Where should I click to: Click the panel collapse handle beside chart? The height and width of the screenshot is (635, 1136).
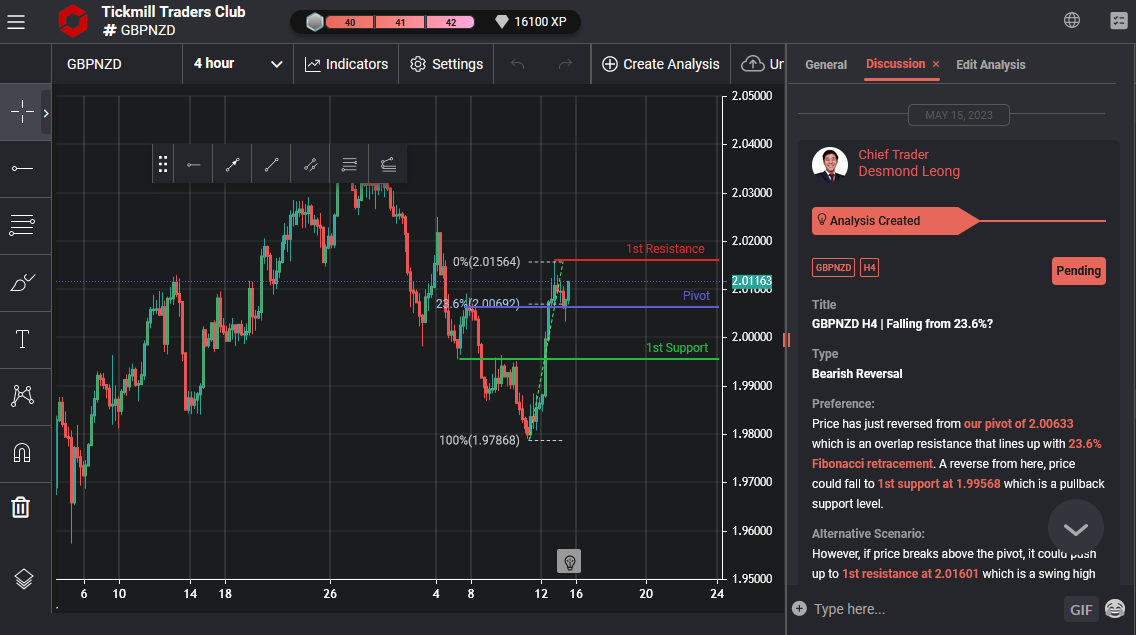click(x=786, y=339)
